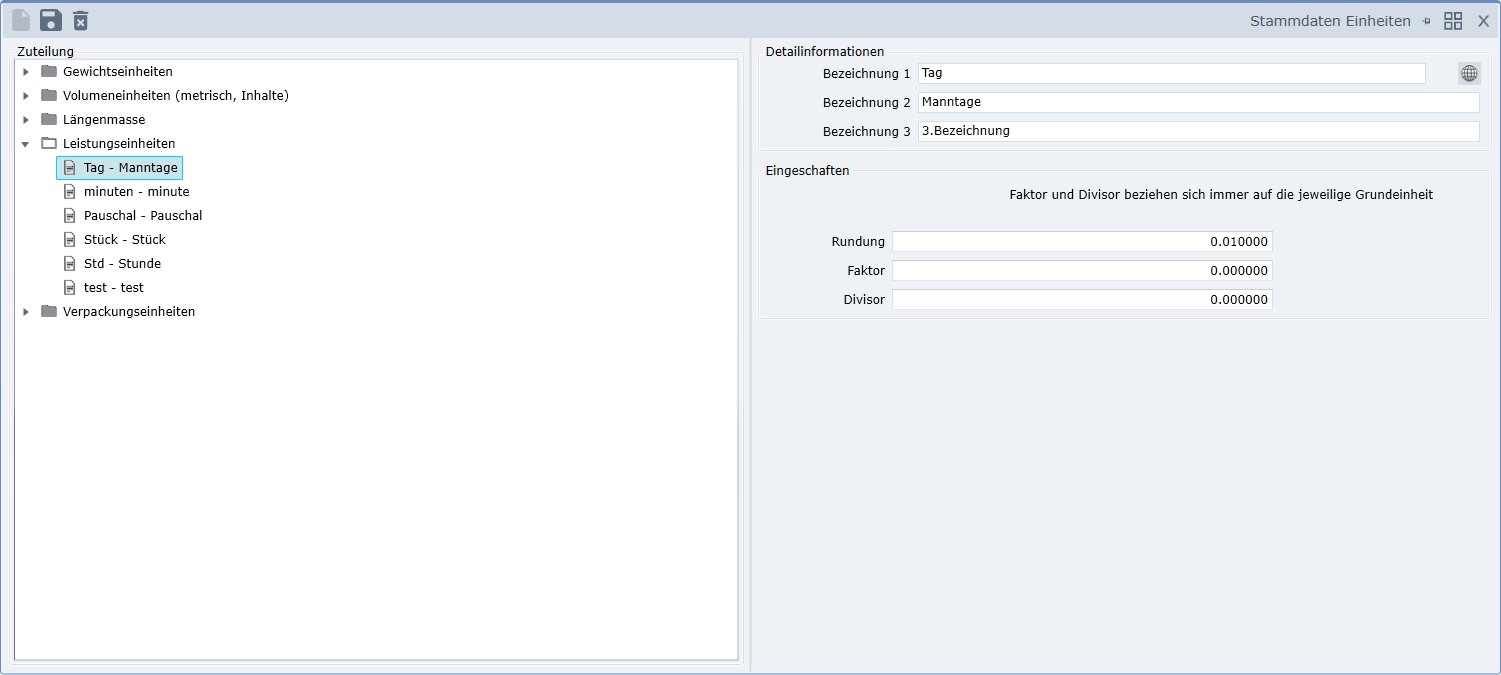The width and height of the screenshot is (1501, 675).
Task: Click the Stammdaten Einheiten title text
Action: click(x=1330, y=21)
